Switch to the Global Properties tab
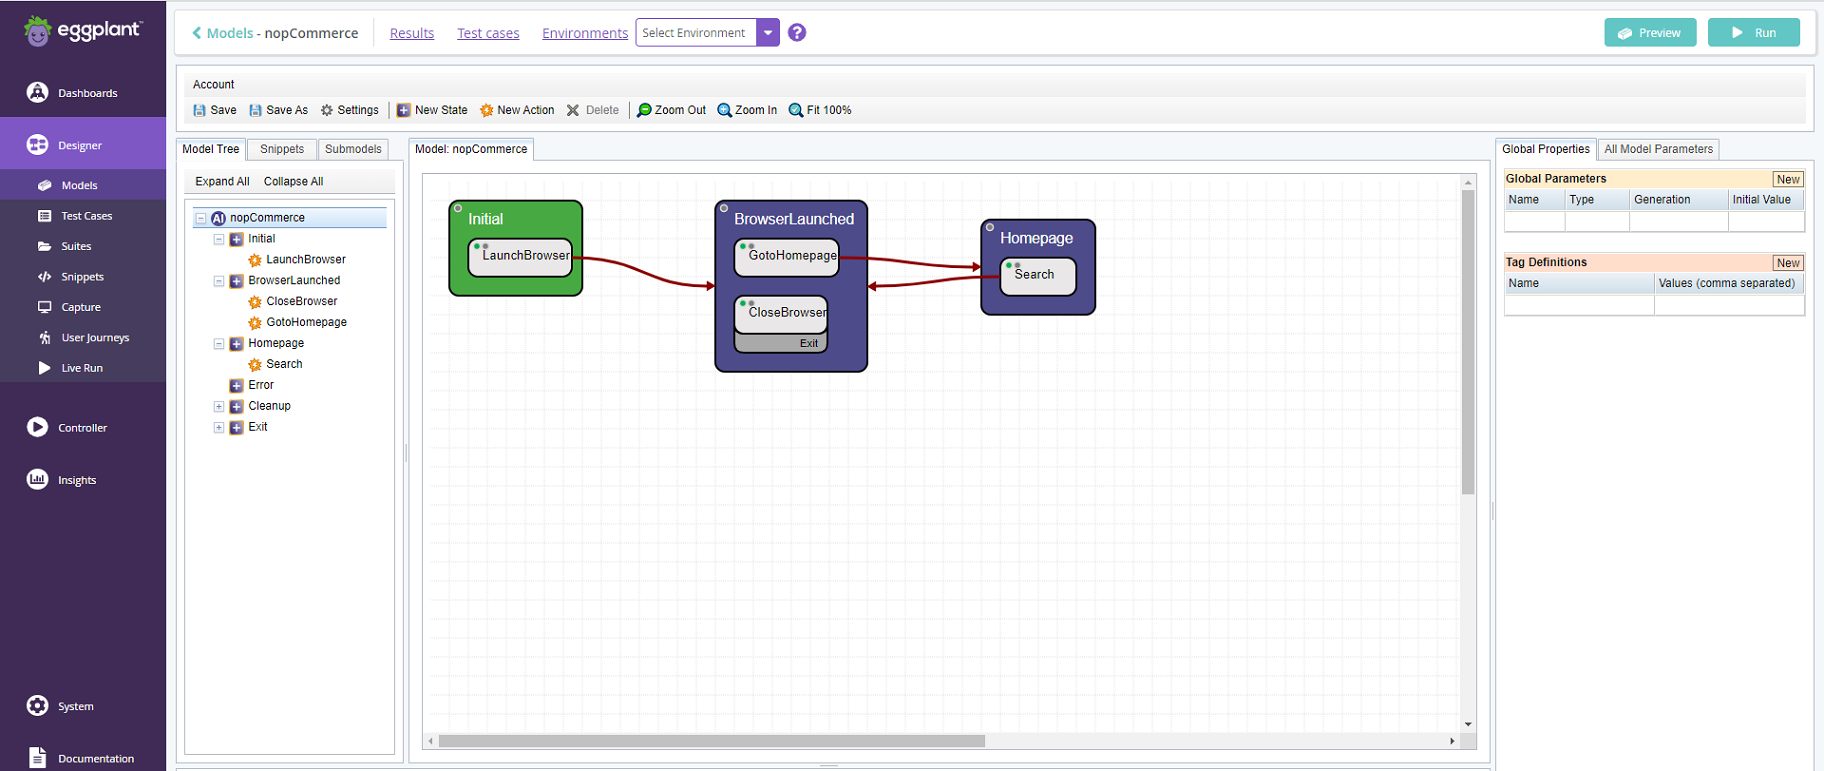This screenshot has width=1824, height=771. (1546, 149)
